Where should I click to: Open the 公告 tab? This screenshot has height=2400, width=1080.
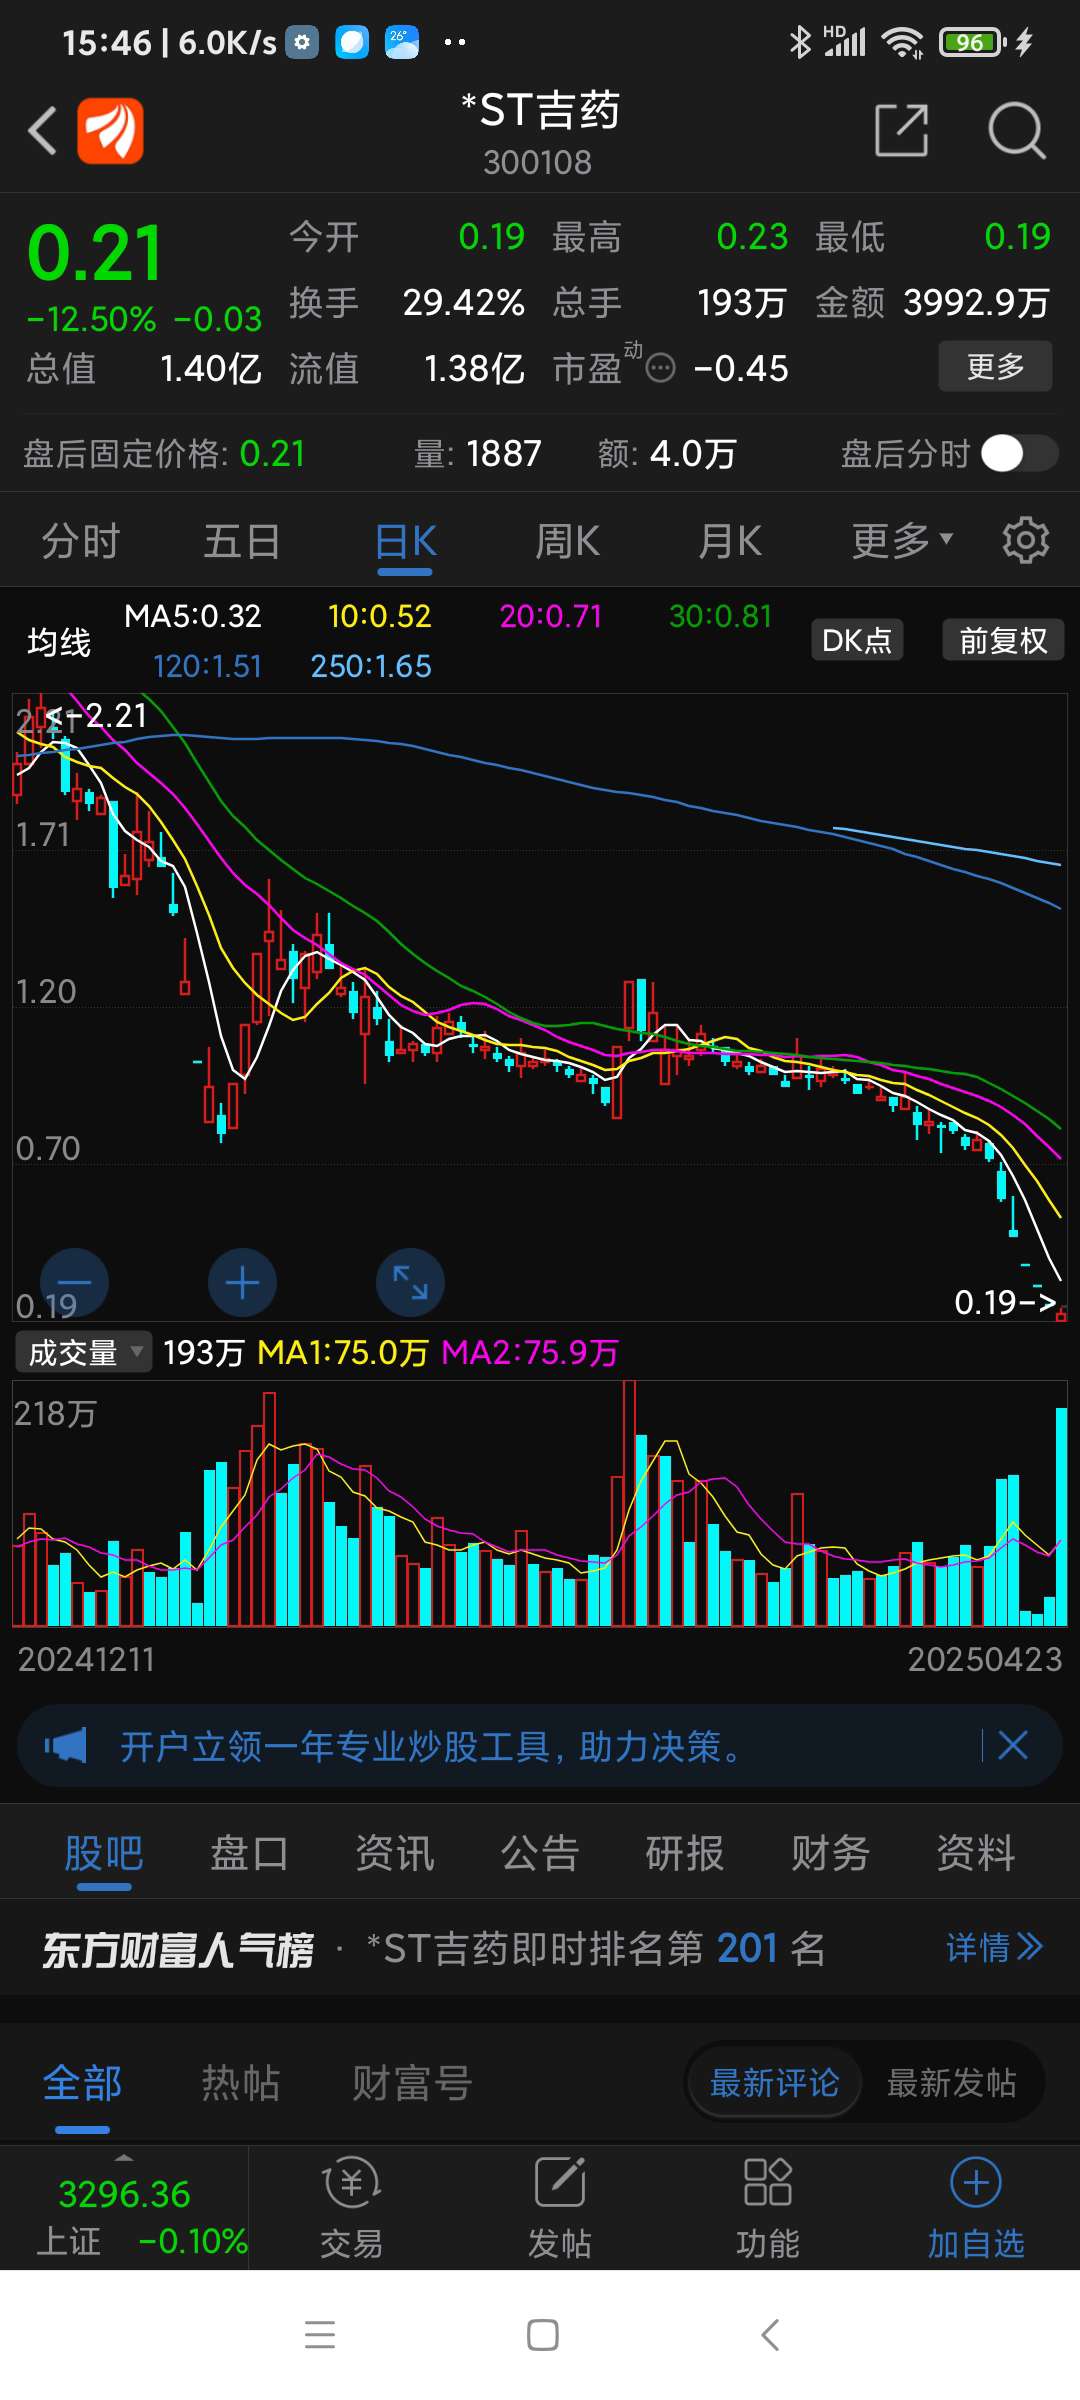point(540,1853)
